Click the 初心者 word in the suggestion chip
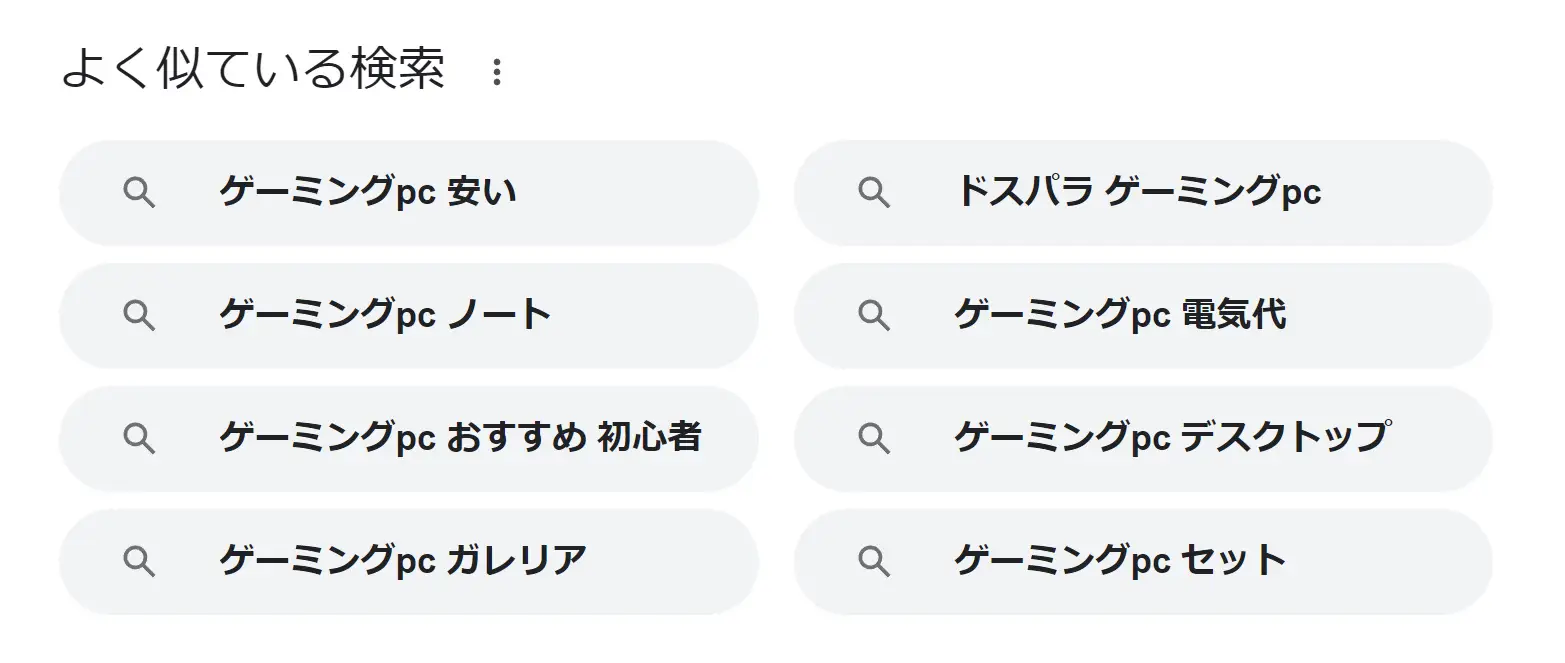 (x=649, y=437)
